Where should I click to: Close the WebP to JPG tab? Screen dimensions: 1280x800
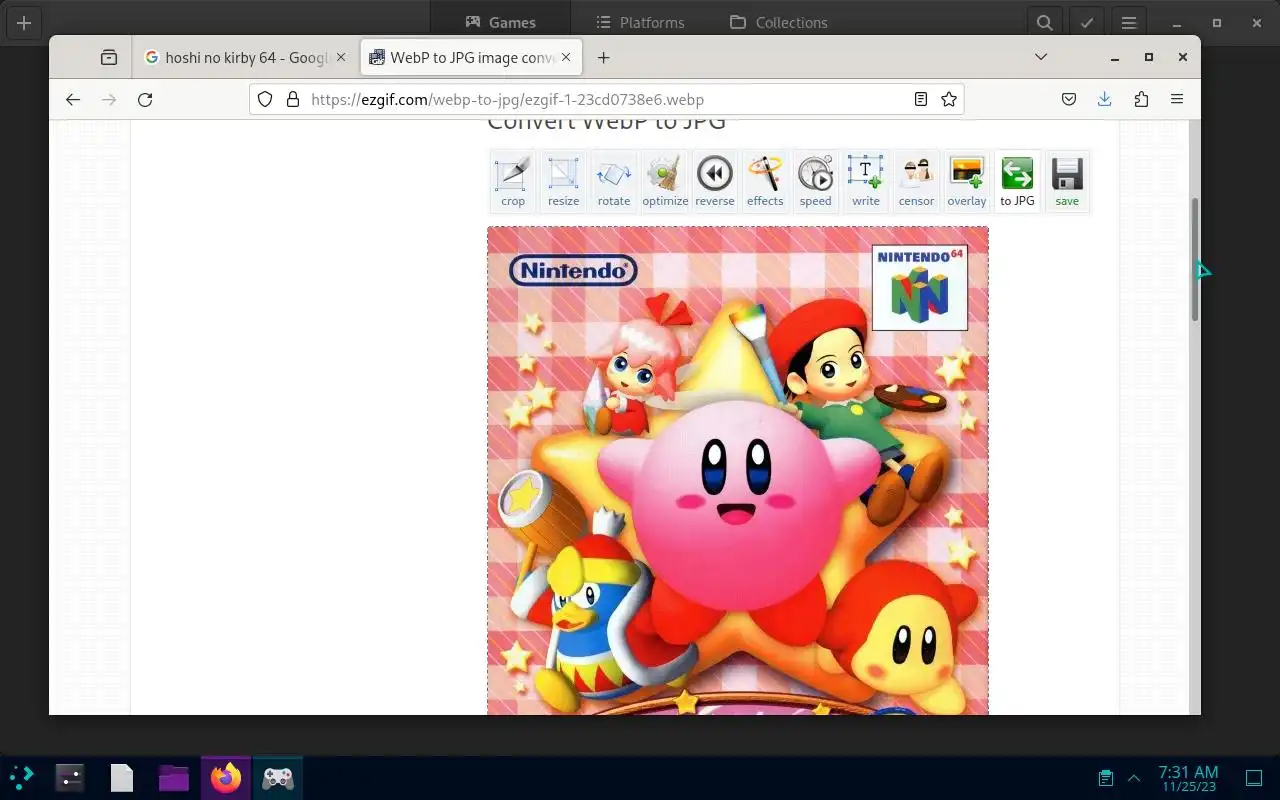point(566,58)
